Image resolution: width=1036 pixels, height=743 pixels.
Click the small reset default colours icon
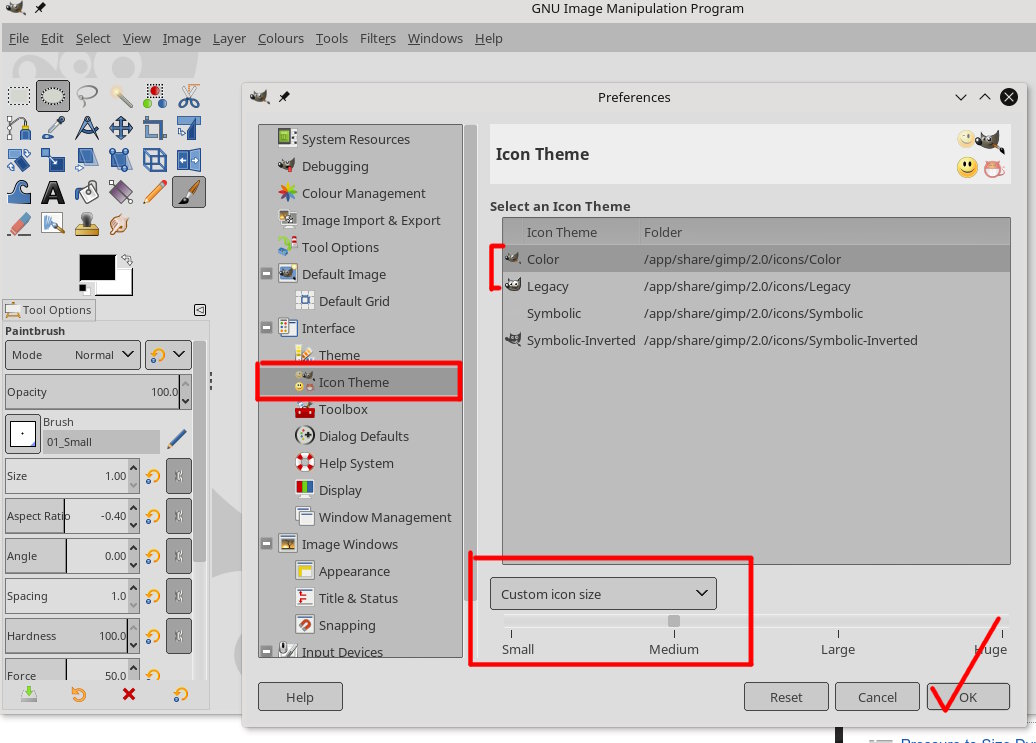[85, 289]
